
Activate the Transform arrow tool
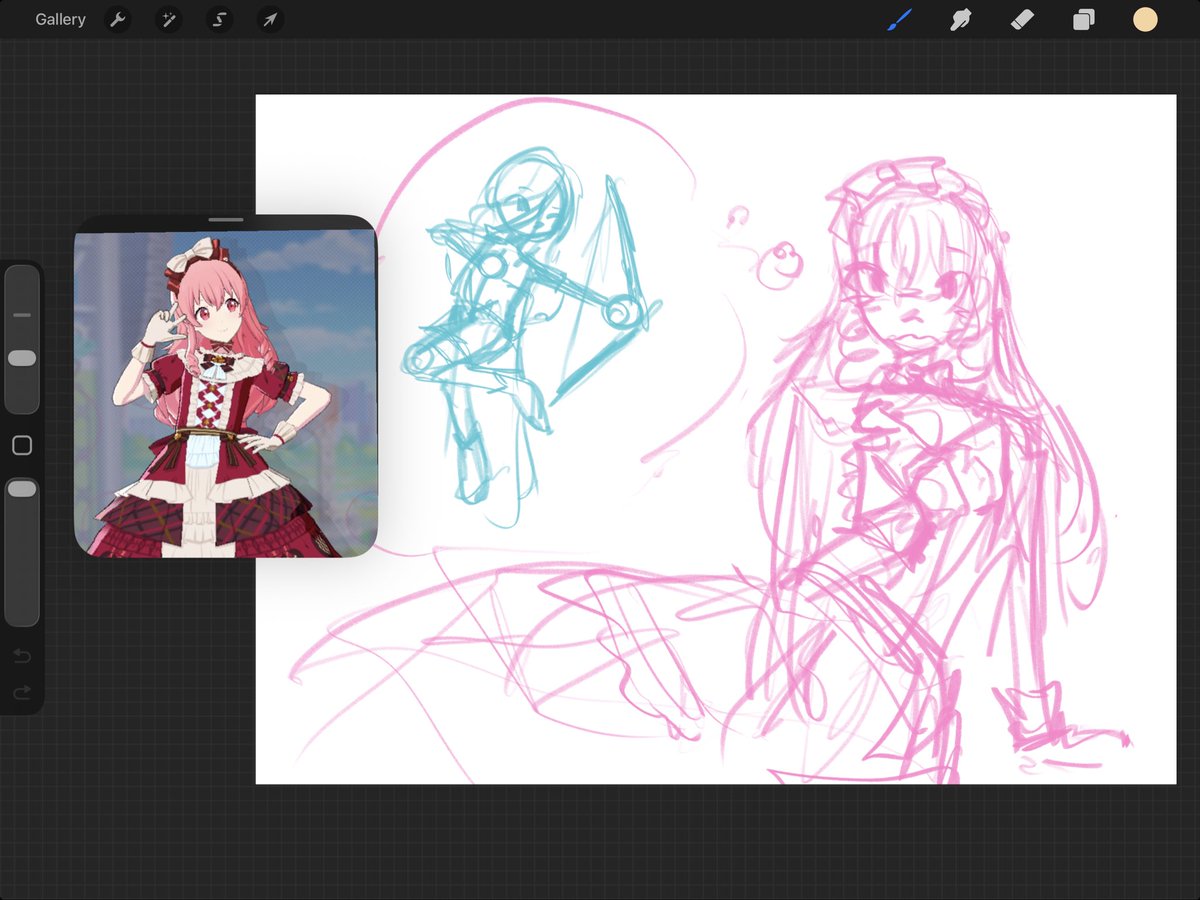point(270,20)
